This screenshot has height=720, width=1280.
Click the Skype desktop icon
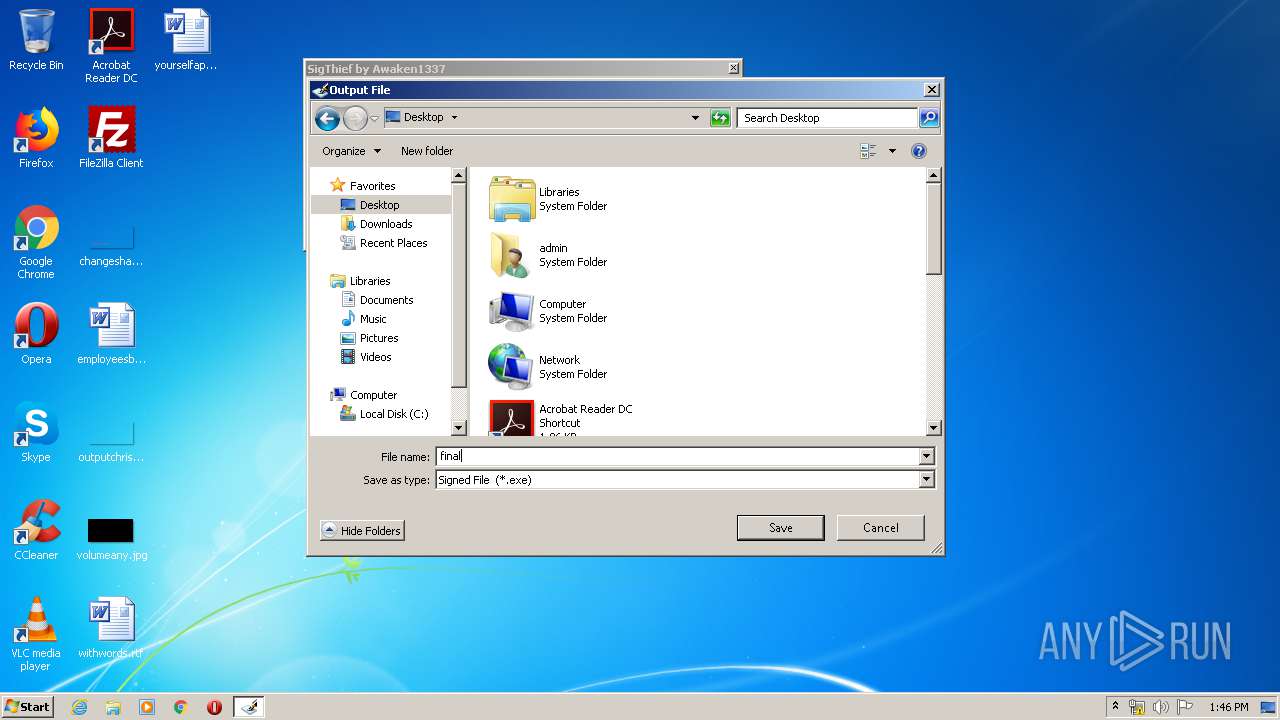pyautogui.click(x=36, y=432)
